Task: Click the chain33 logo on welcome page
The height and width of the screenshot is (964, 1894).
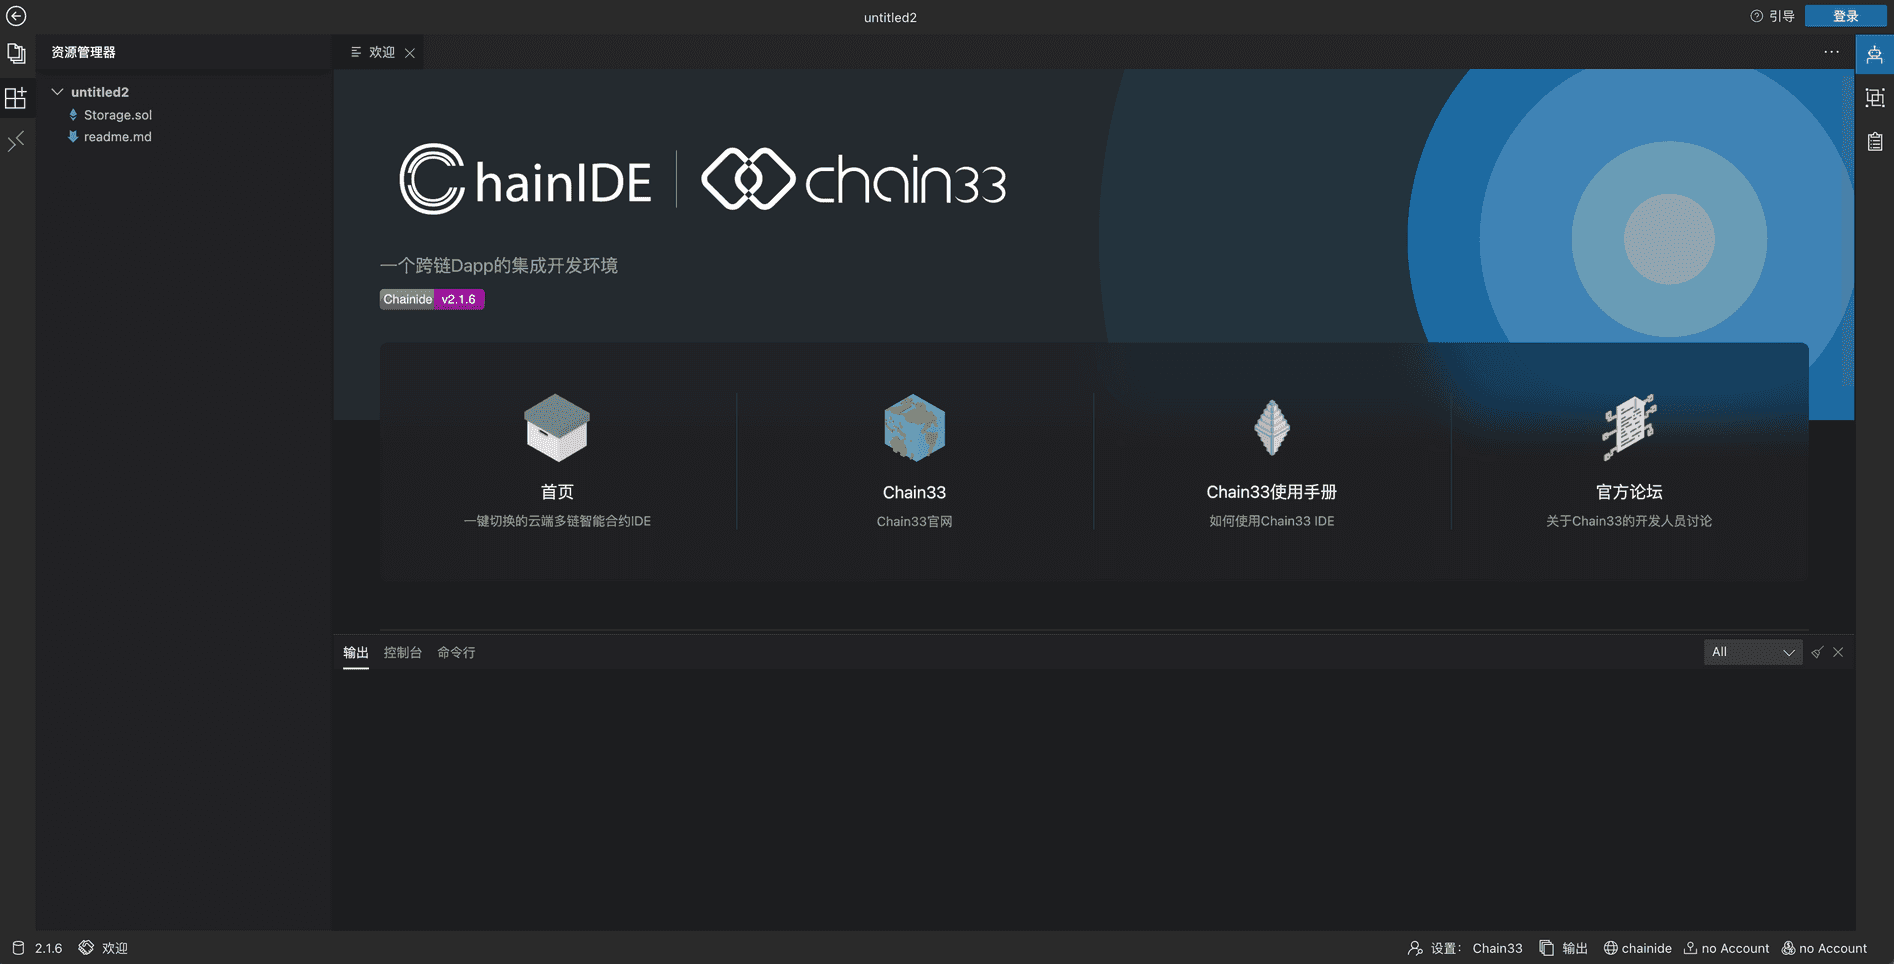Action: 854,179
